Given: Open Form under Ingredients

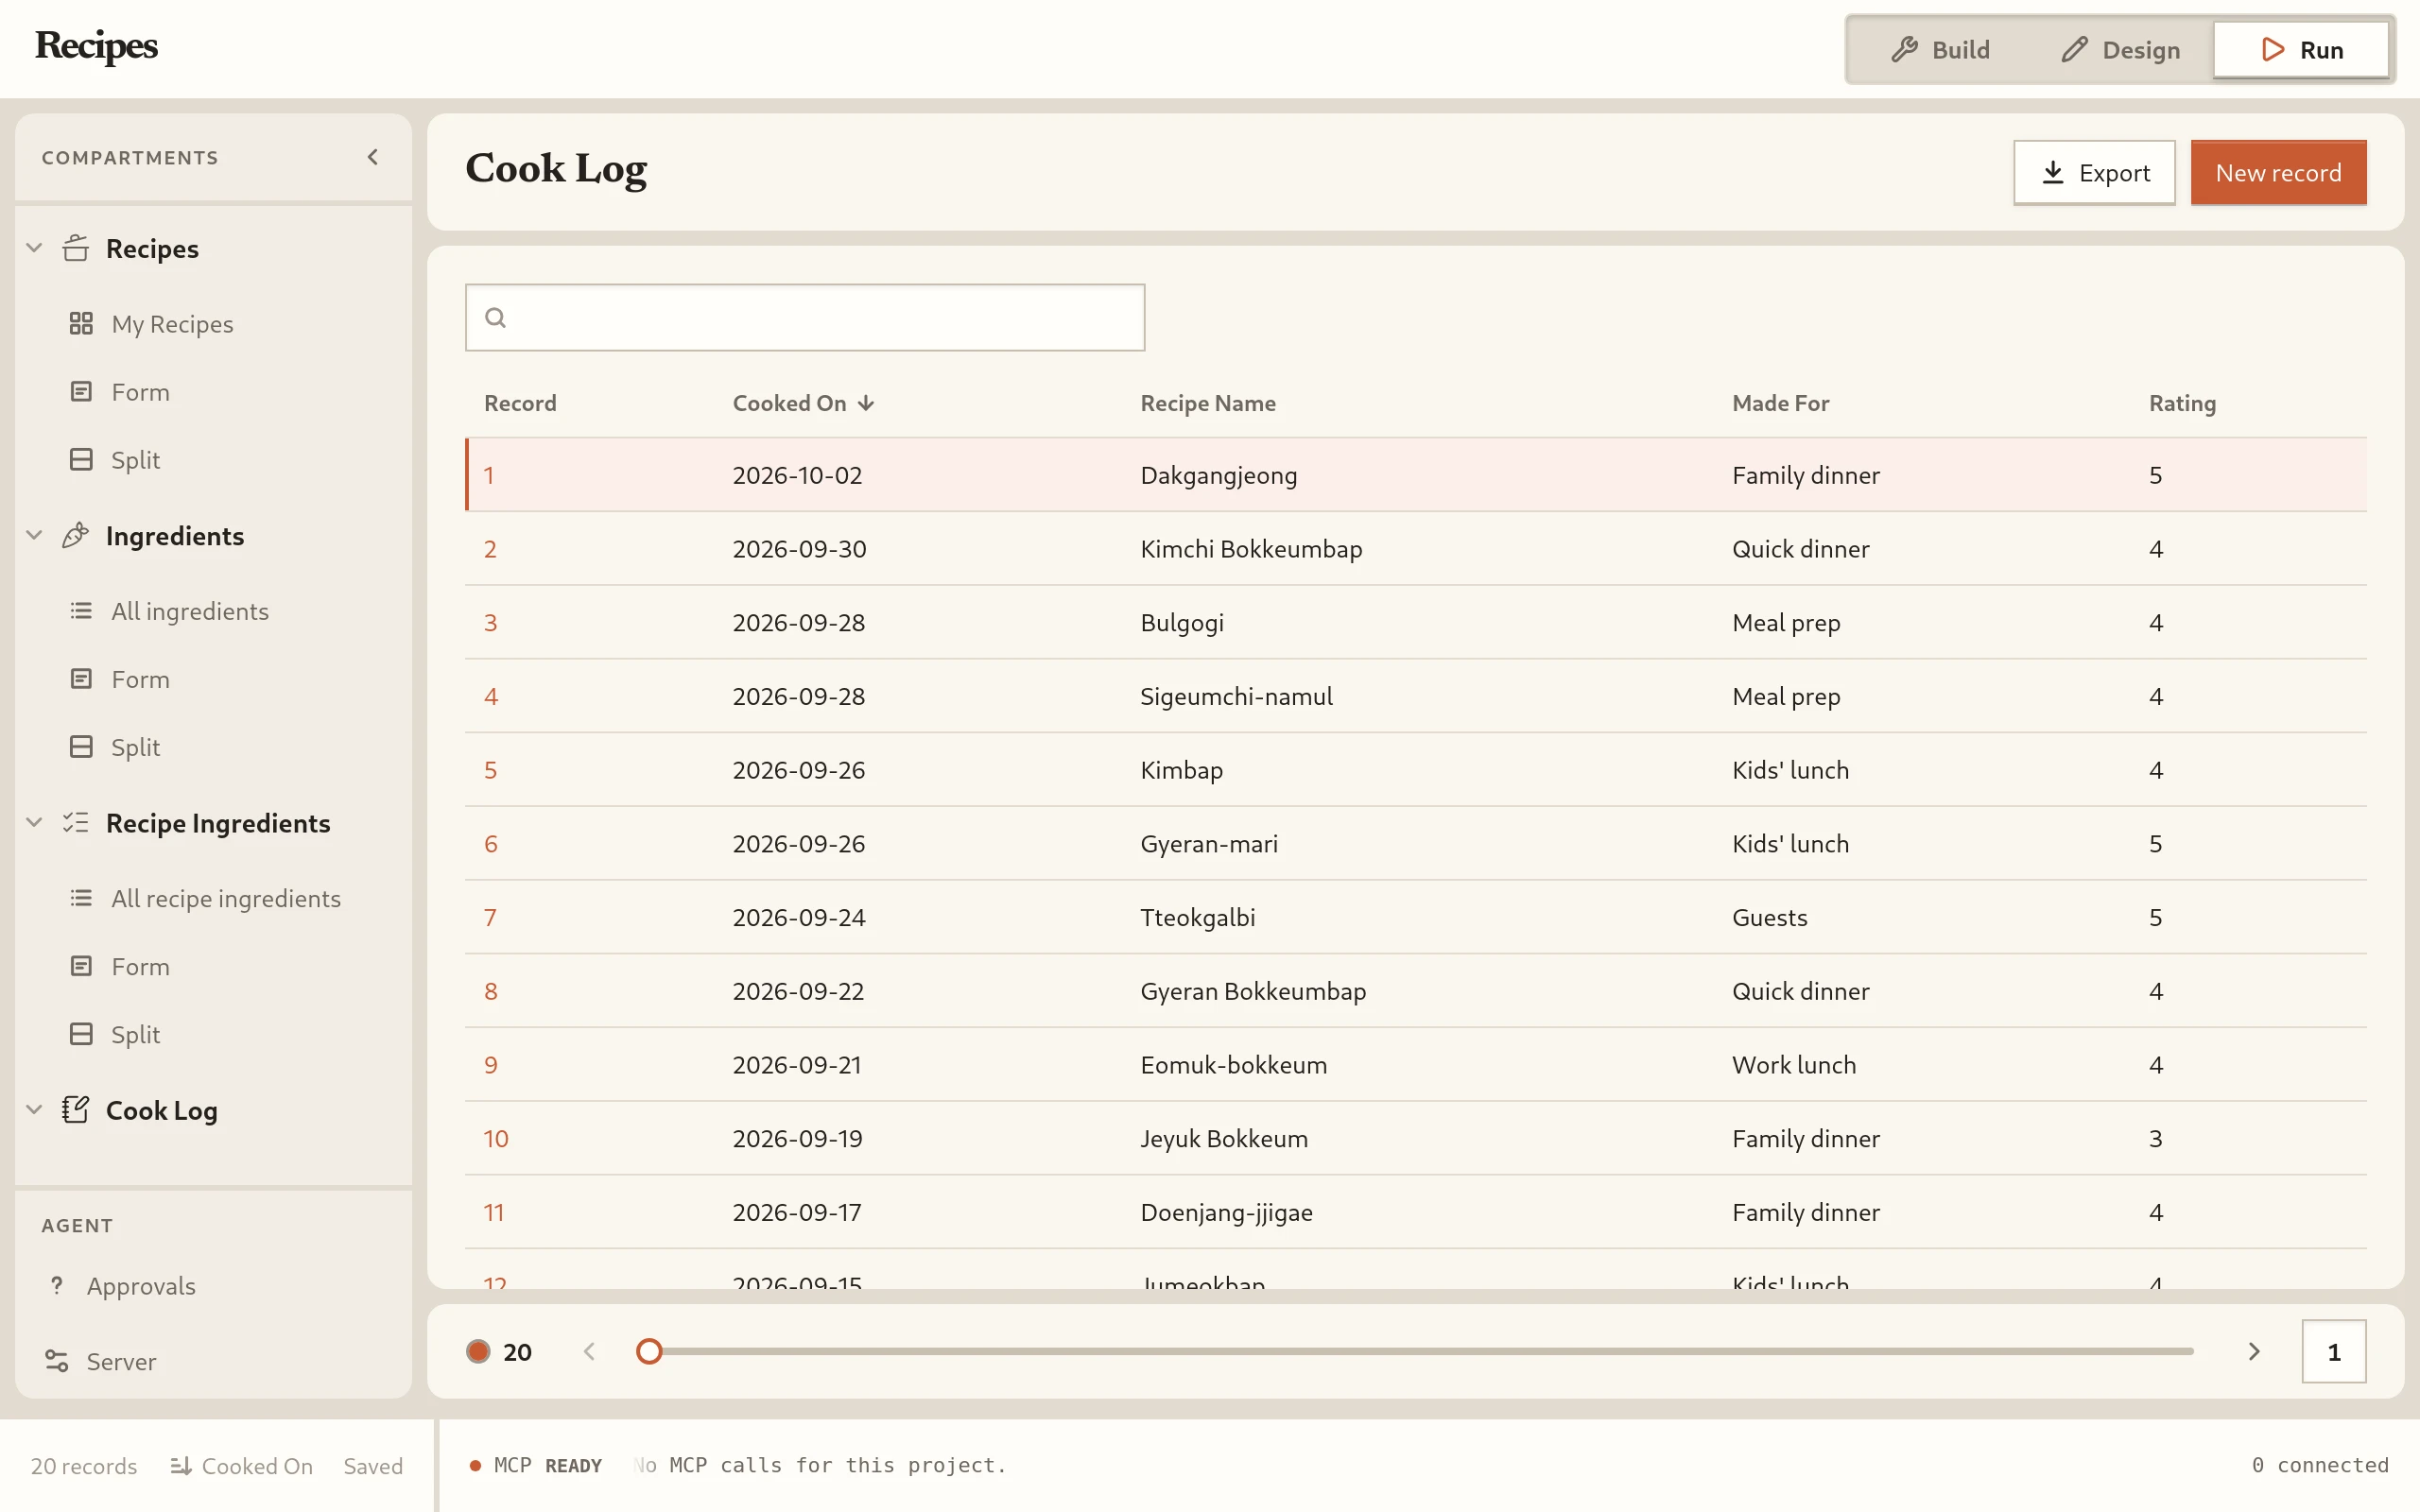Looking at the screenshot, I should click(119, 679).
